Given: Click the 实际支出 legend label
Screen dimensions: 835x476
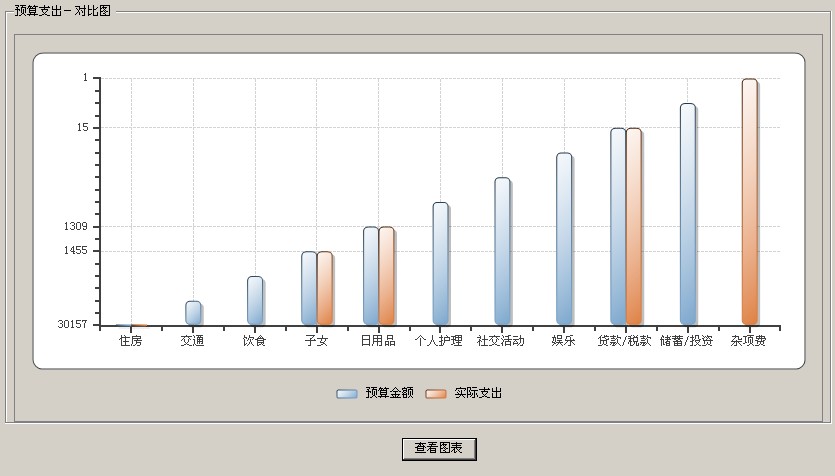Looking at the screenshot, I should [478, 394].
